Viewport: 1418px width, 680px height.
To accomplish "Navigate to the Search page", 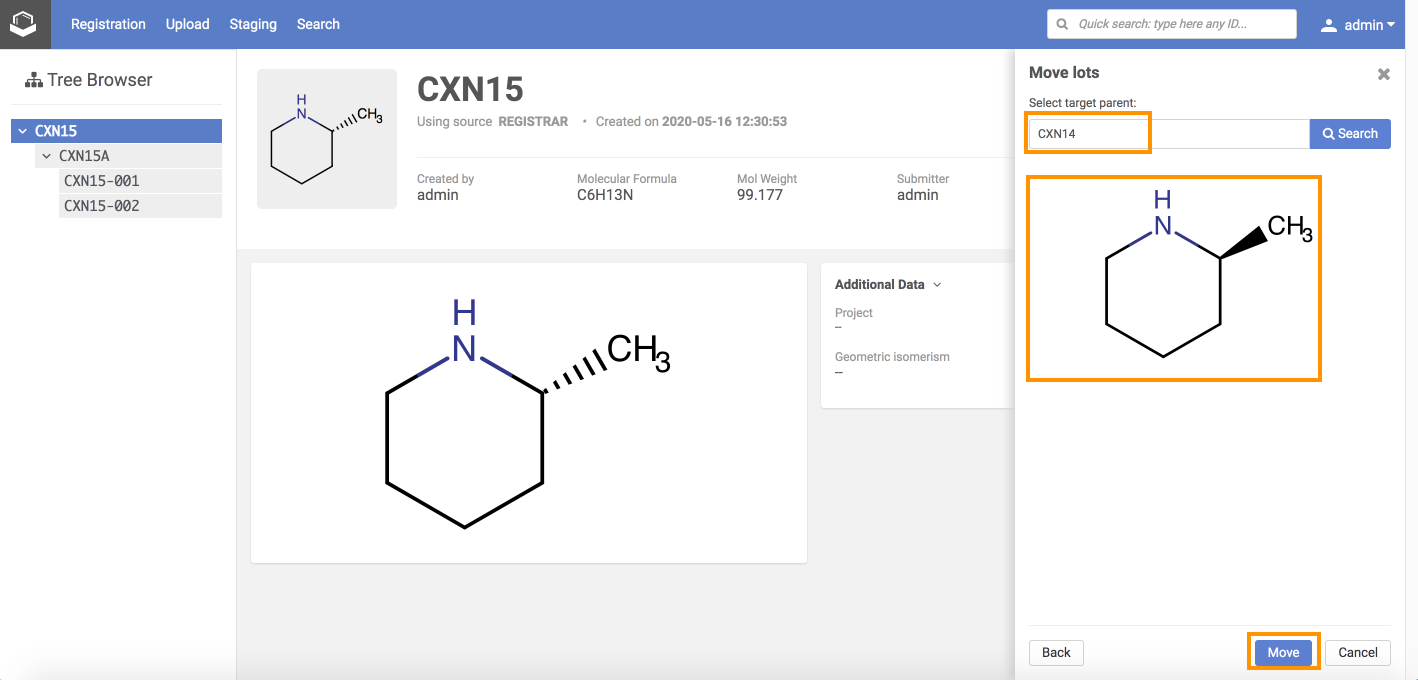I will coord(318,24).
